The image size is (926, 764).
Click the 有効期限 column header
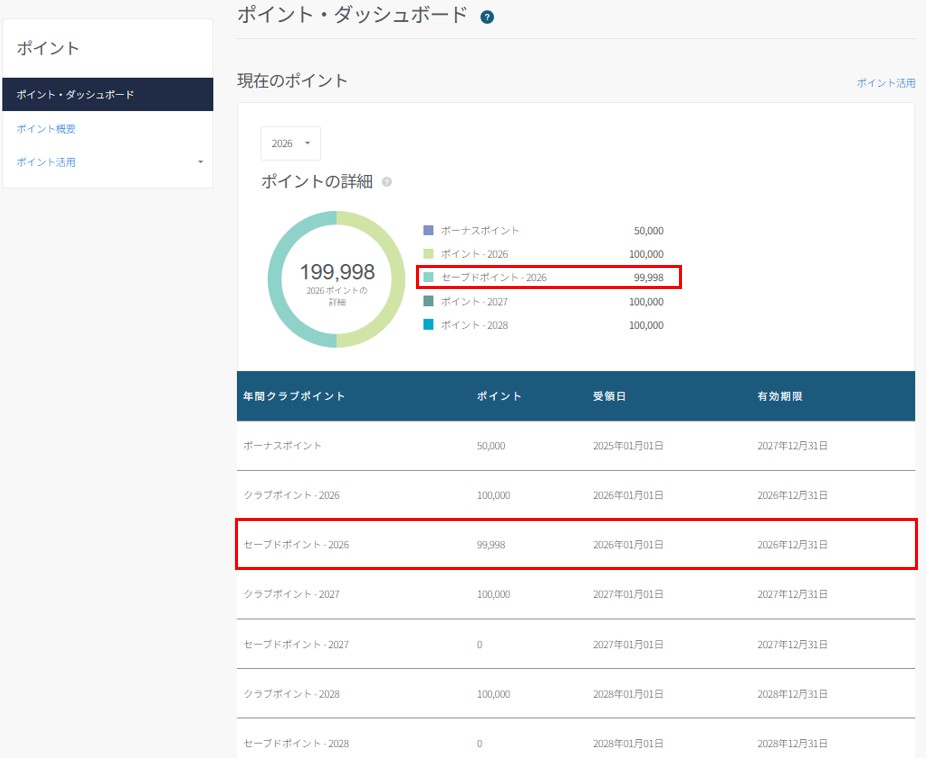(x=779, y=396)
